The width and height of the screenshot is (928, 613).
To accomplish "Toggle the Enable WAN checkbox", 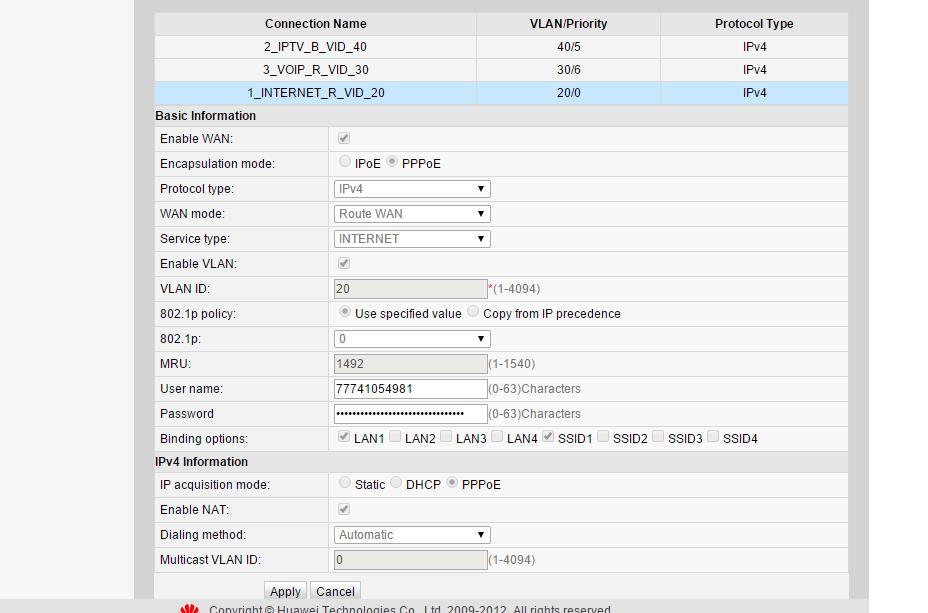I will point(344,139).
